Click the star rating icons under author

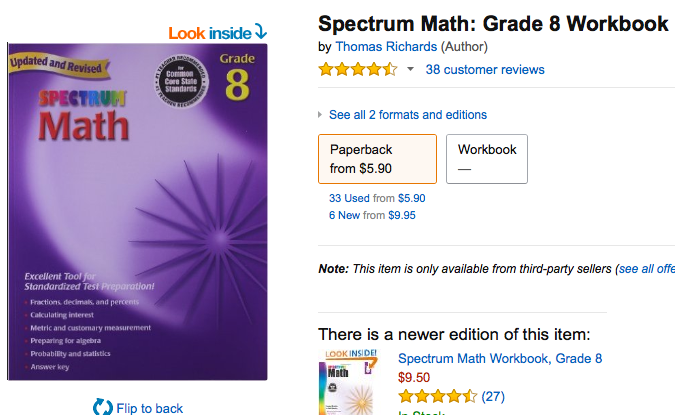pyautogui.click(x=358, y=69)
